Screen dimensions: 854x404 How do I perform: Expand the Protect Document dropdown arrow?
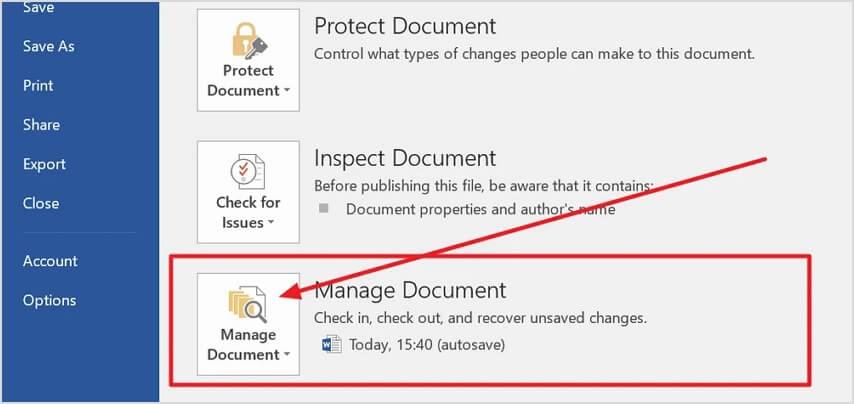[x=287, y=91]
